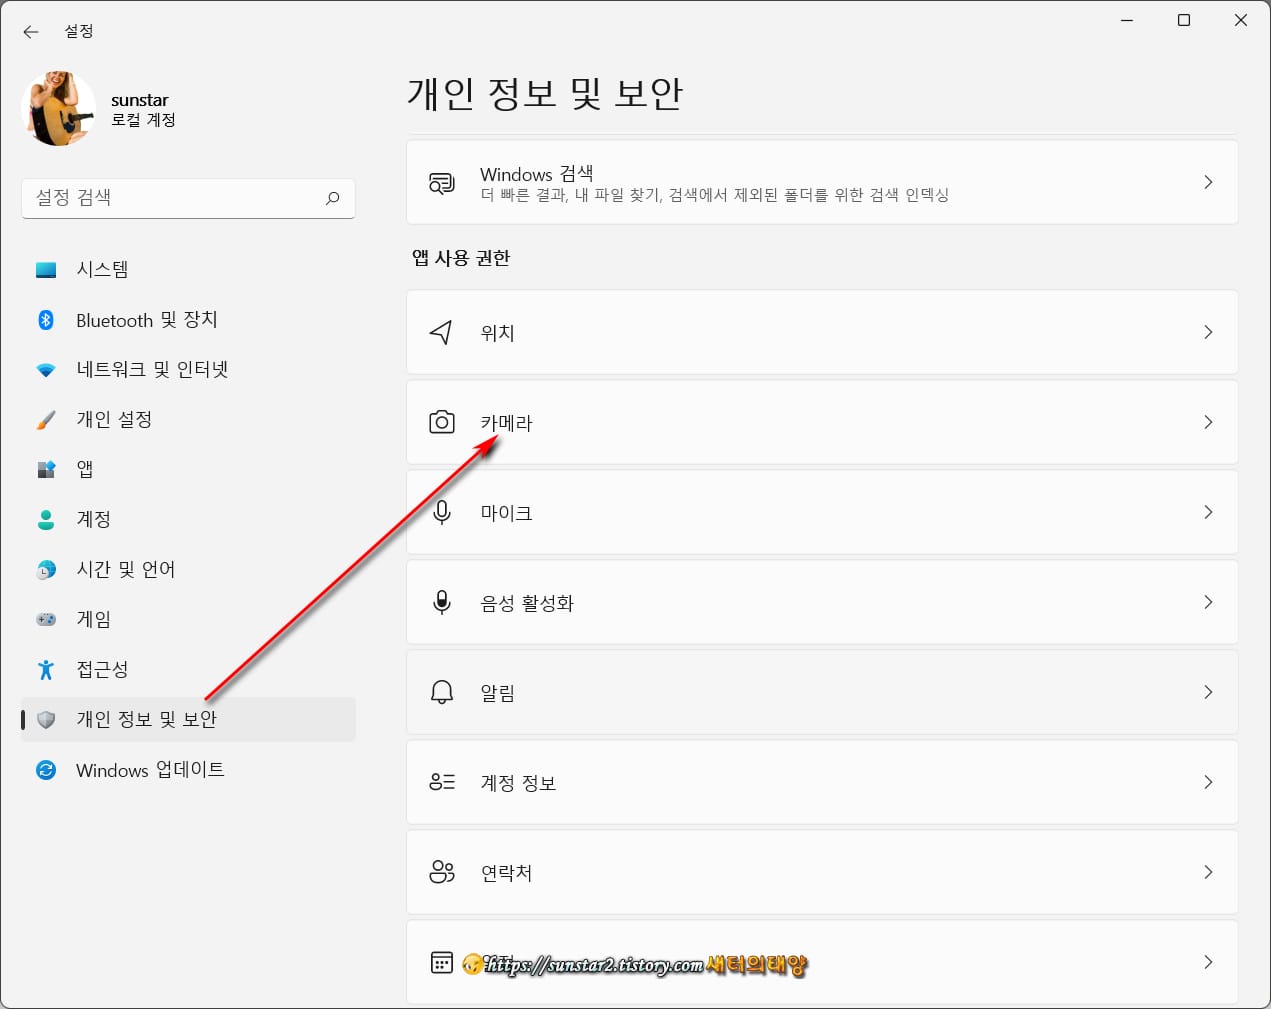Select the 개인 설정 brush icon
The image size is (1271, 1009).
coord(46,419)
